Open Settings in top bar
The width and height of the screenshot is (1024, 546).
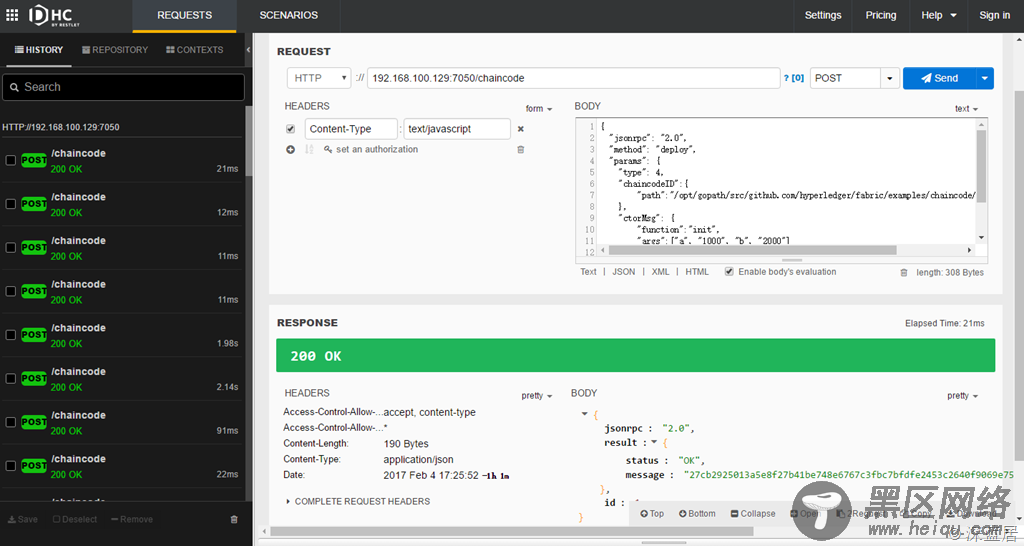[x=823, y=15]
